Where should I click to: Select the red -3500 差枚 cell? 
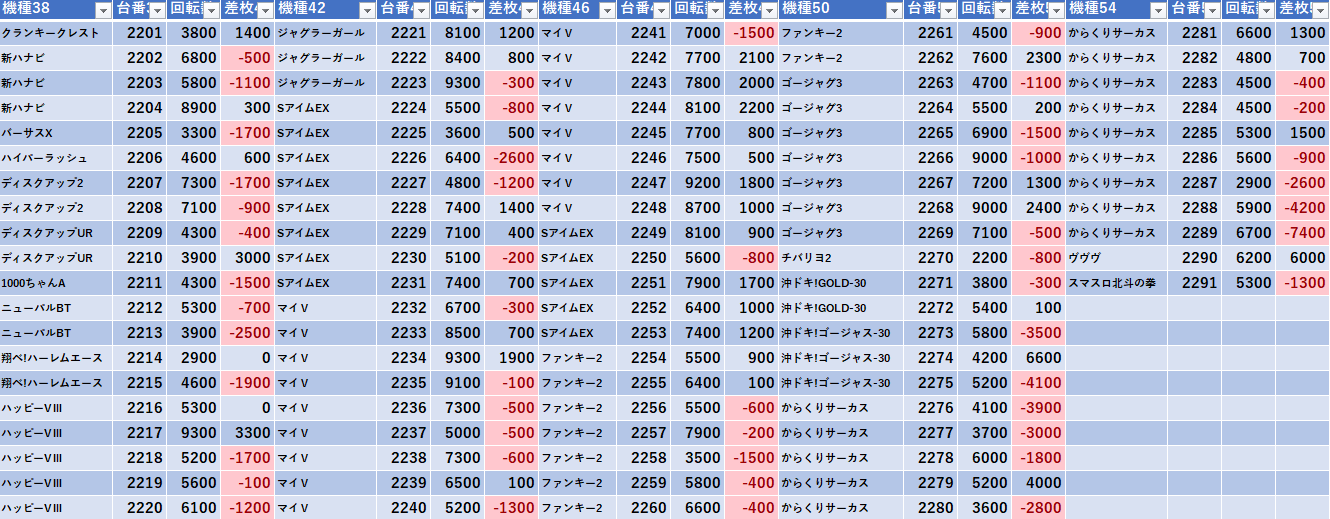pos(1039,333)
